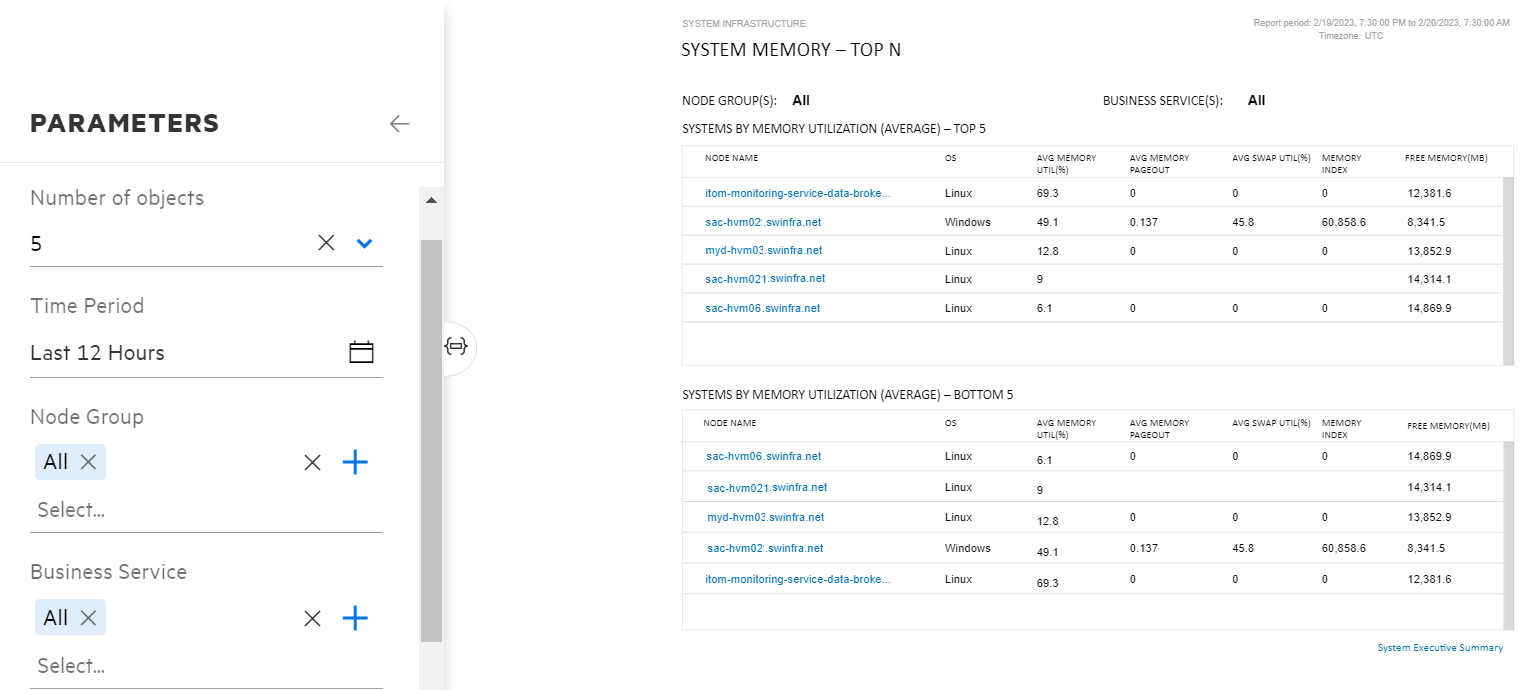Collapse the Parameters panel using the back arrow
Image resolution: width=1527 pixels, height=690 pixels.
point(399,123)
